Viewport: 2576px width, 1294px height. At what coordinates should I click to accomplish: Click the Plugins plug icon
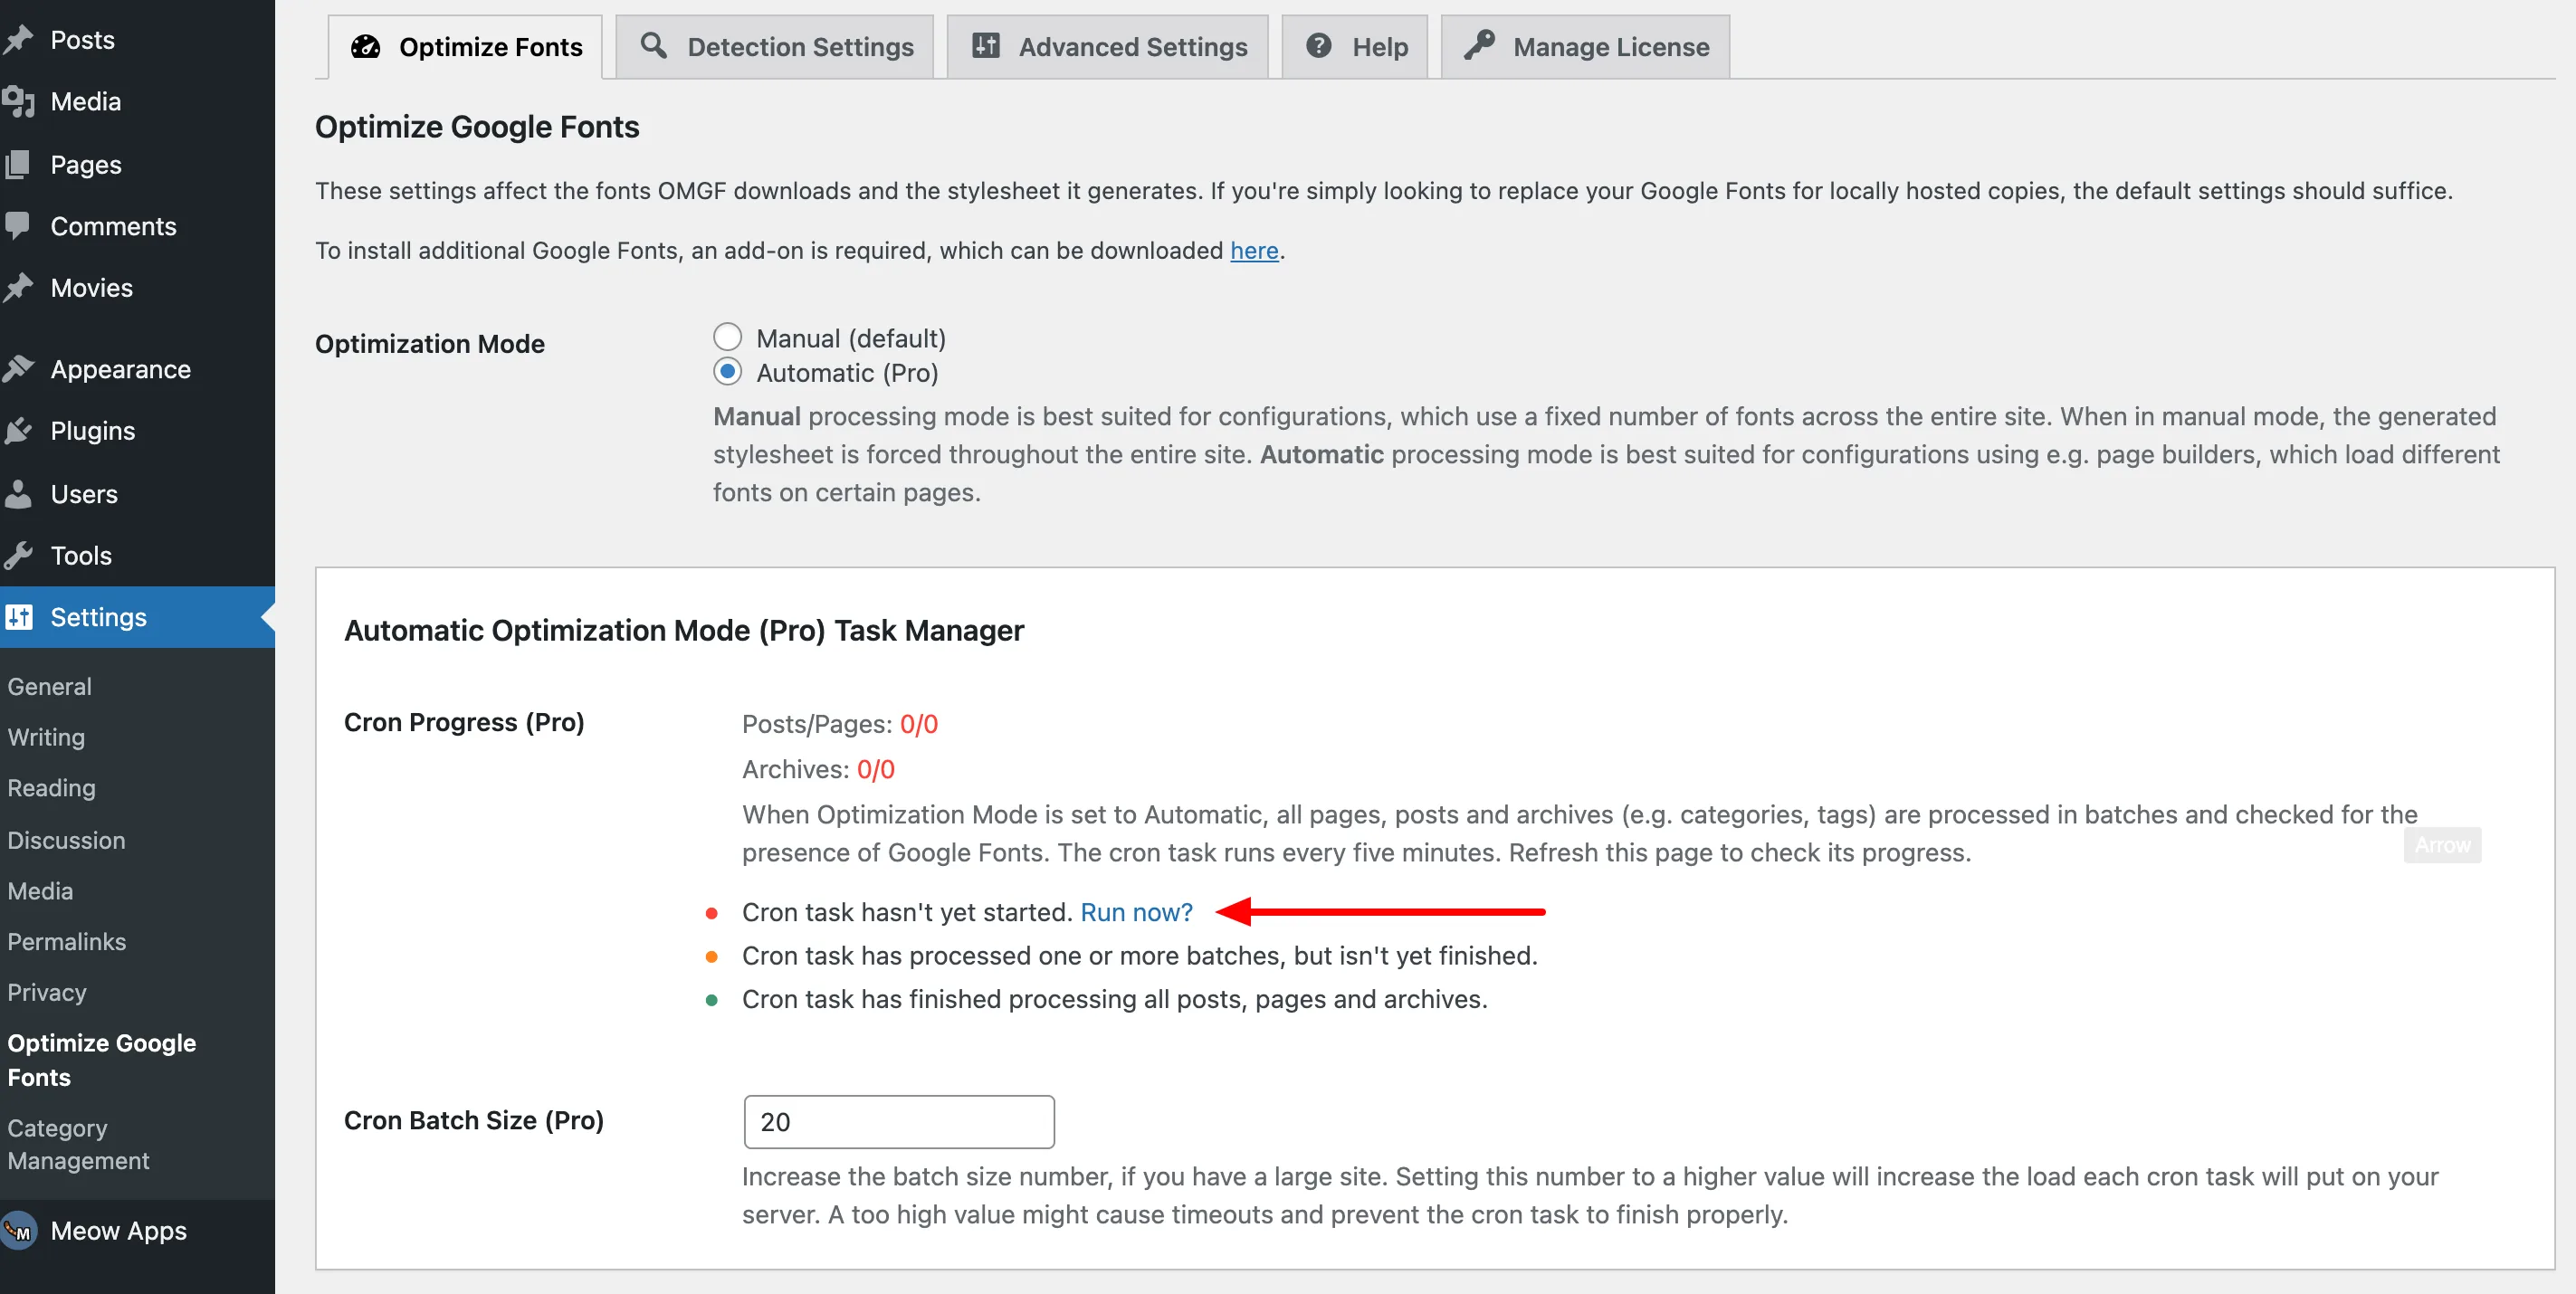coord(18,431)
